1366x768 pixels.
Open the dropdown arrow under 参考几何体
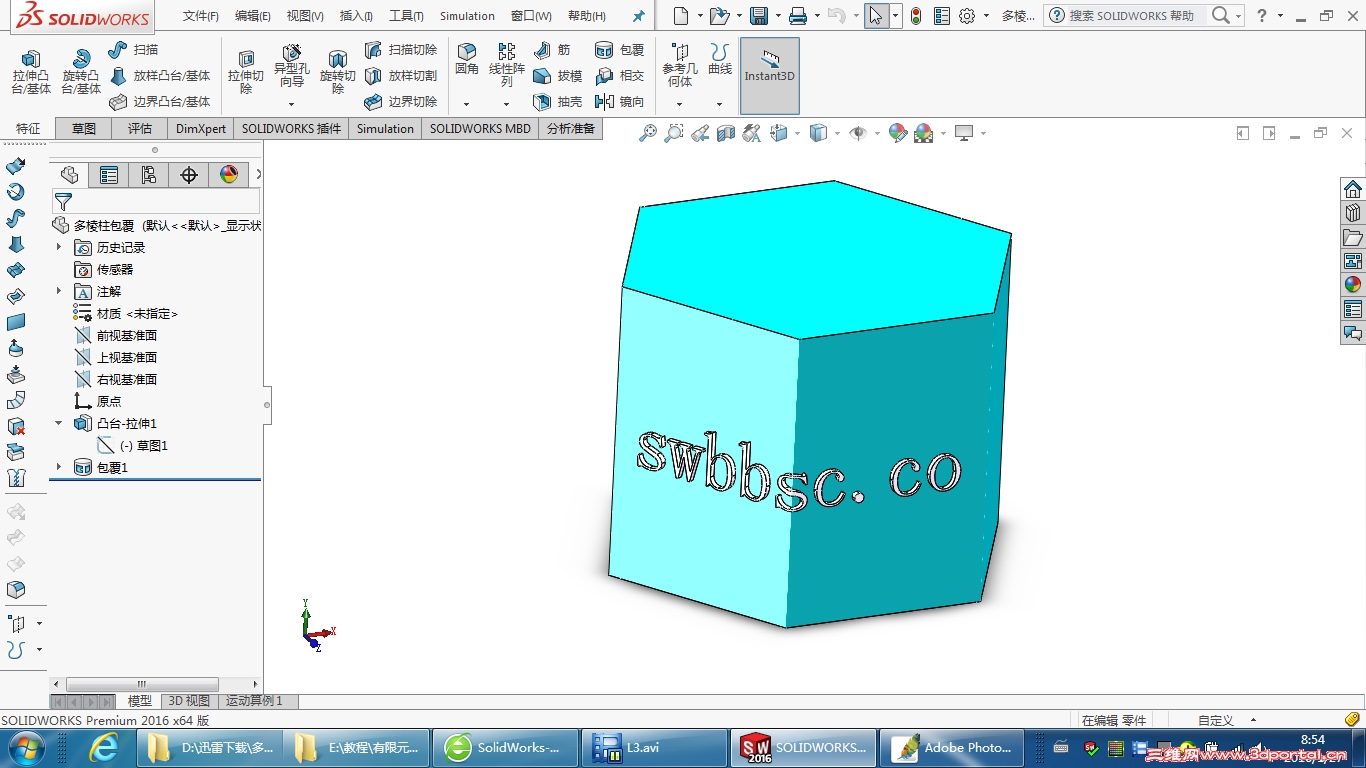(x=679, y=104)
